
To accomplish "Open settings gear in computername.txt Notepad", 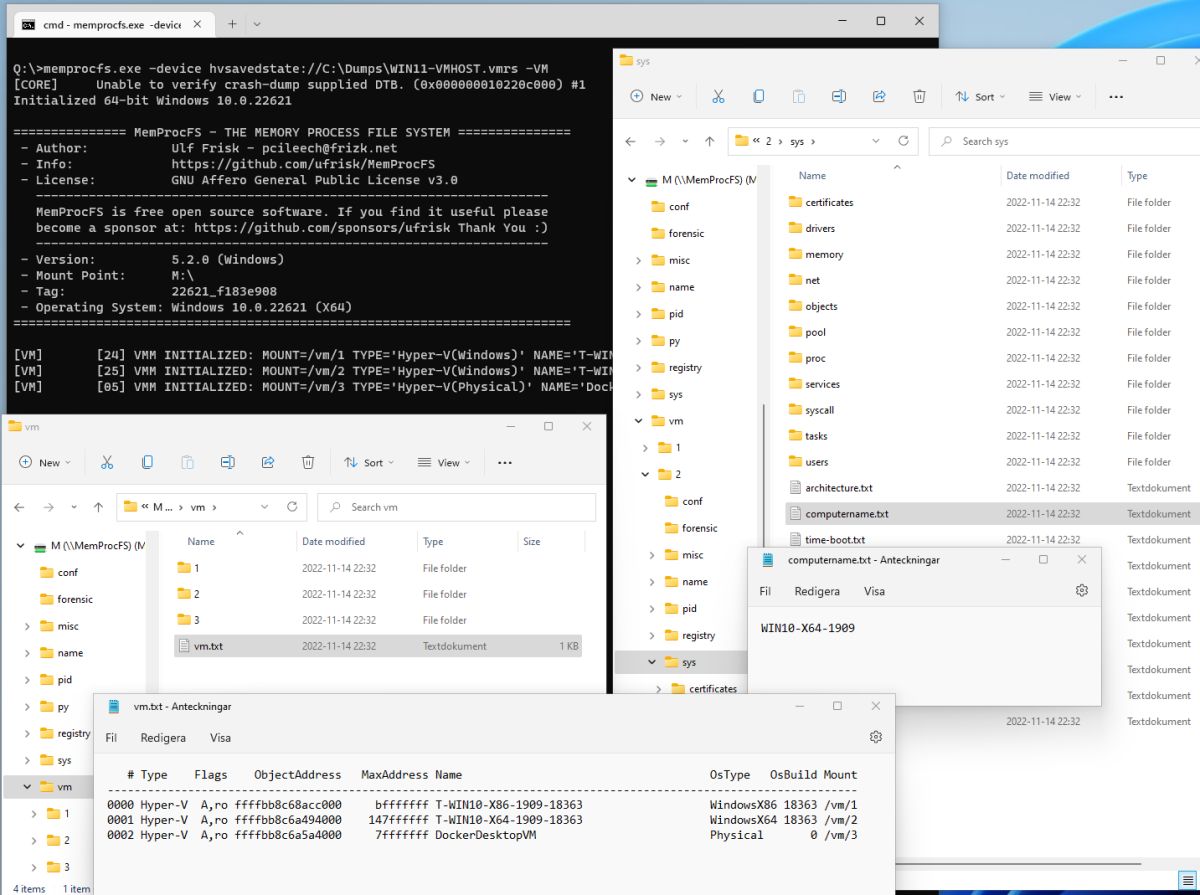I will click(1081, 591).
